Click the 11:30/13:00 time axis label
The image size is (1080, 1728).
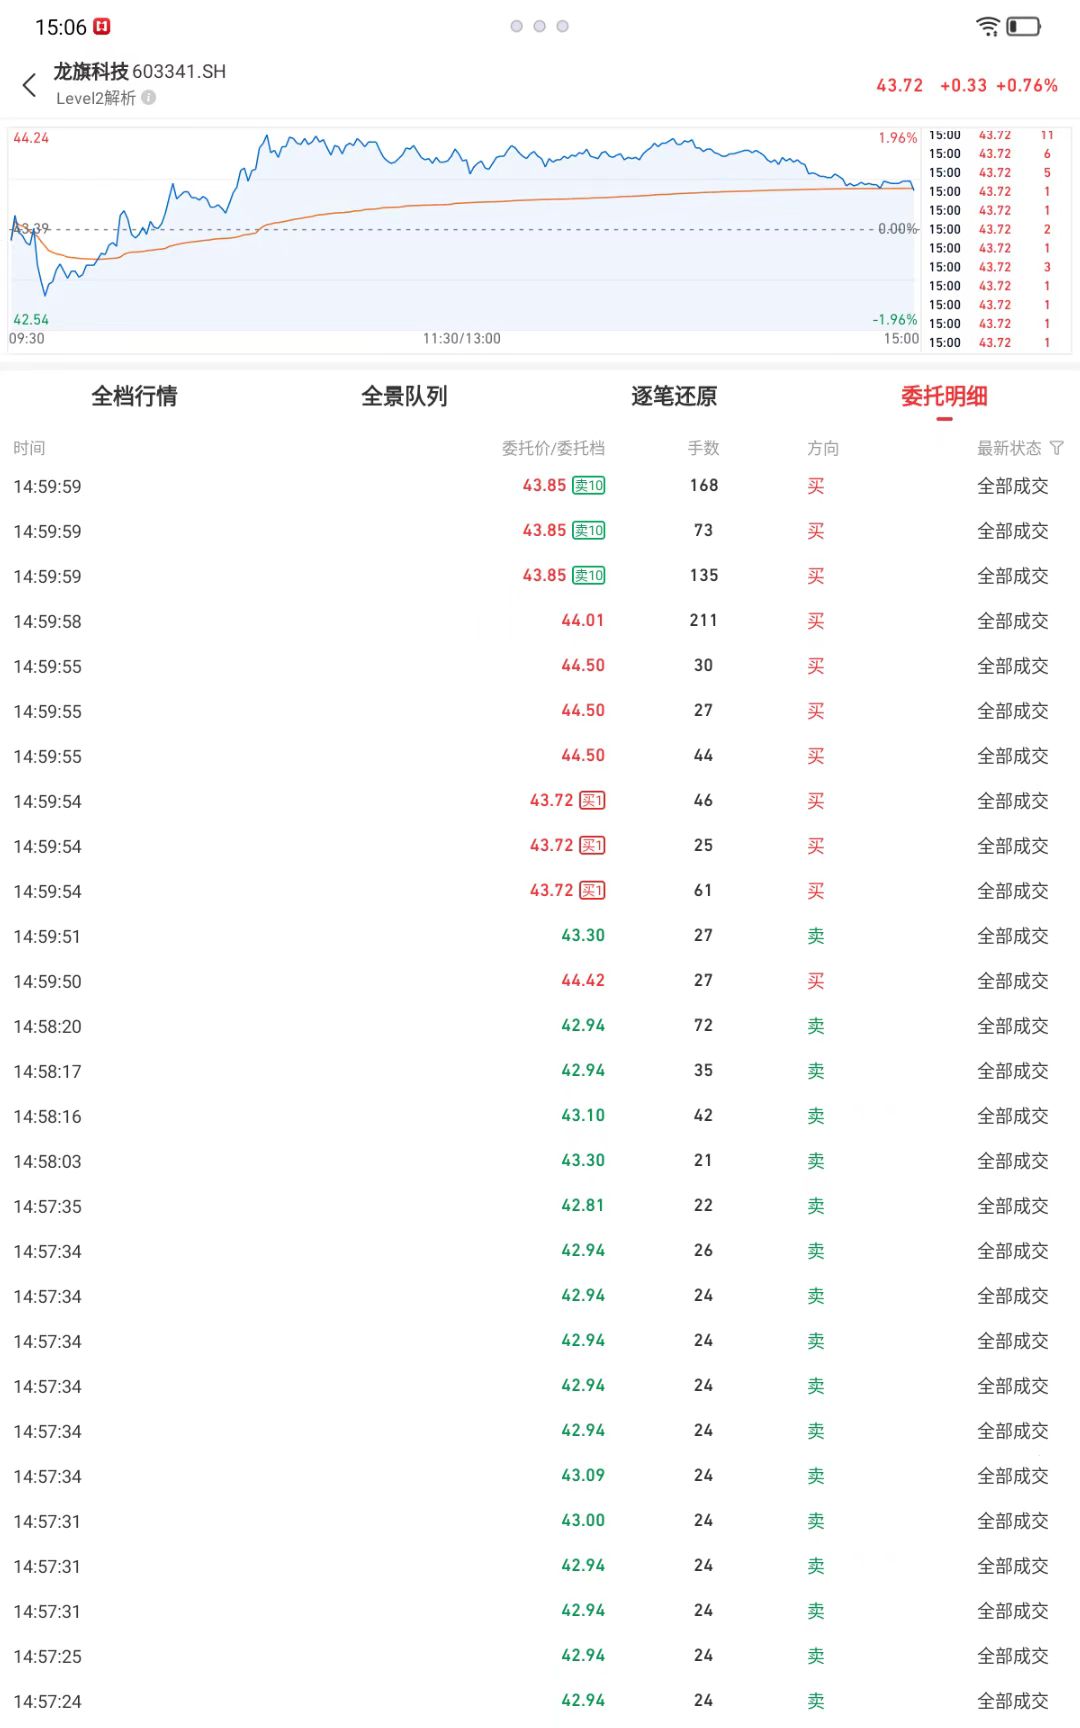462,339
